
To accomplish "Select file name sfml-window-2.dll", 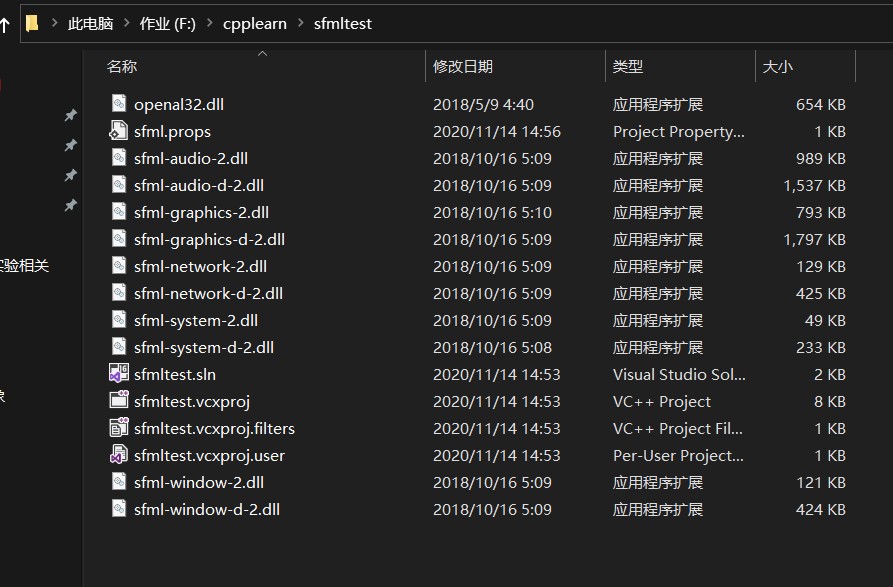I will click(x=199, y=482).
